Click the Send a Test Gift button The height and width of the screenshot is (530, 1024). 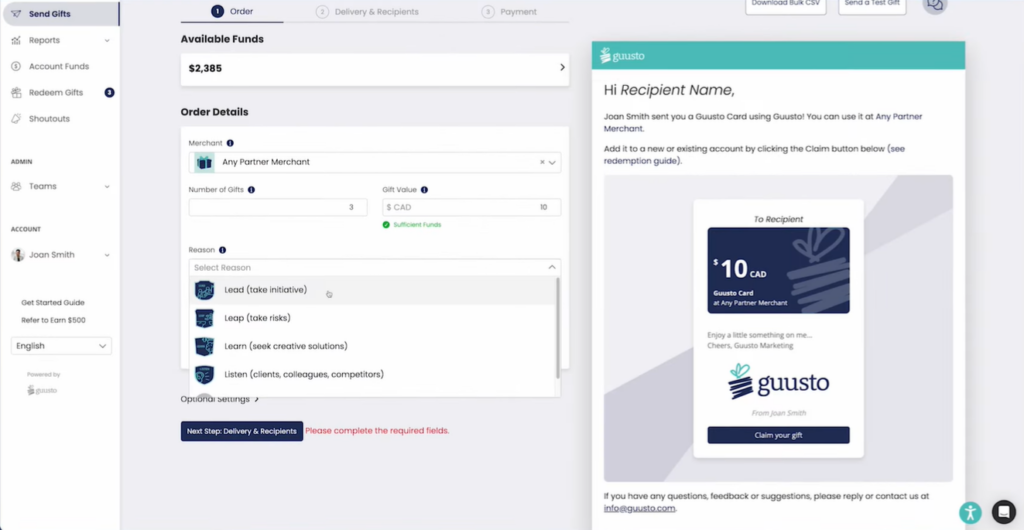(x=872, y=4)
